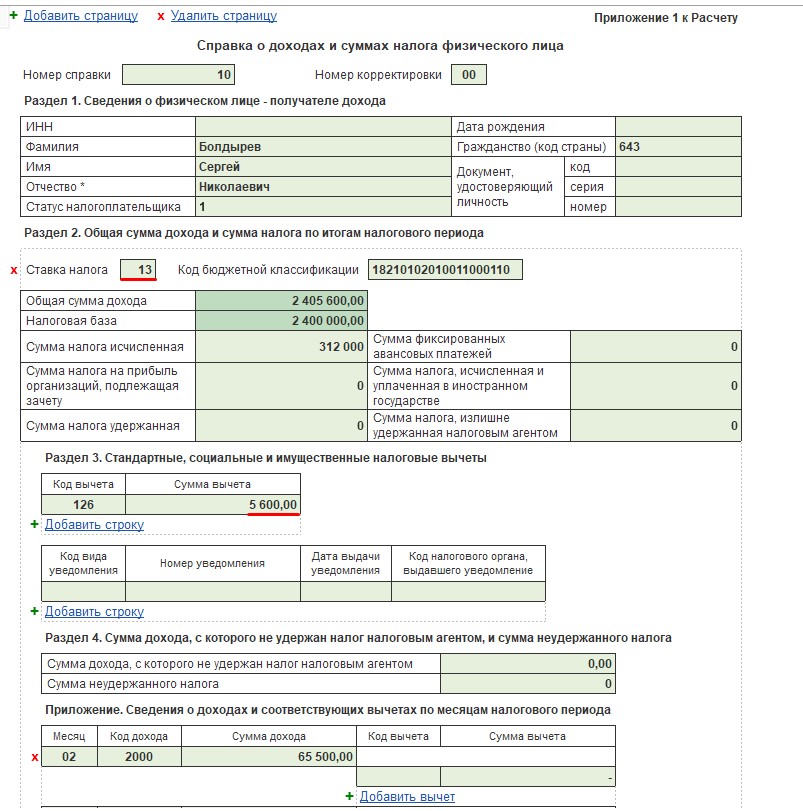Edit the Отчество field with Николаевич

pos(323,187)
